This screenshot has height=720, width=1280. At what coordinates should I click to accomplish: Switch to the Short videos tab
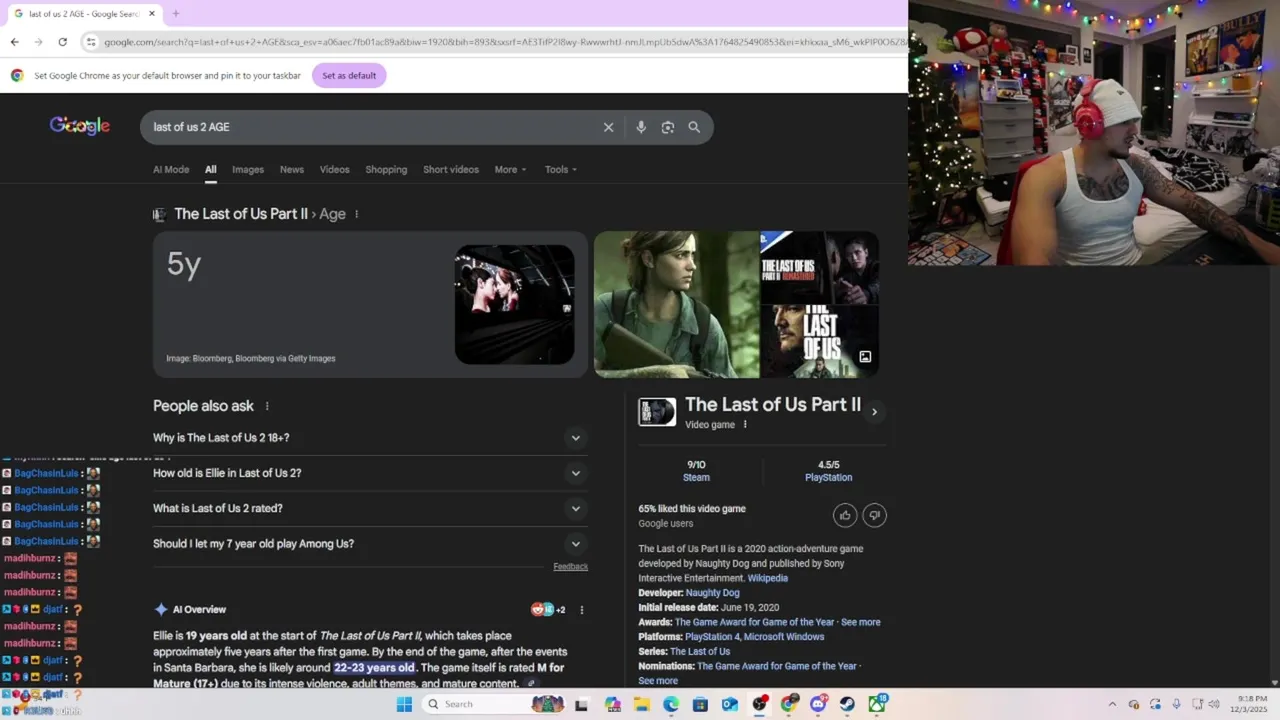(451, 169)
